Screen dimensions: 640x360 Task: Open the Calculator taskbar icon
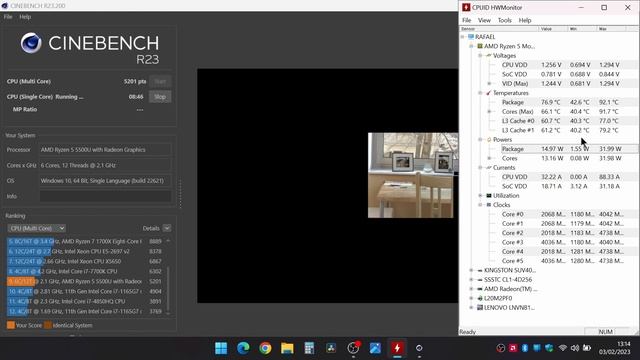coord(309,348)
